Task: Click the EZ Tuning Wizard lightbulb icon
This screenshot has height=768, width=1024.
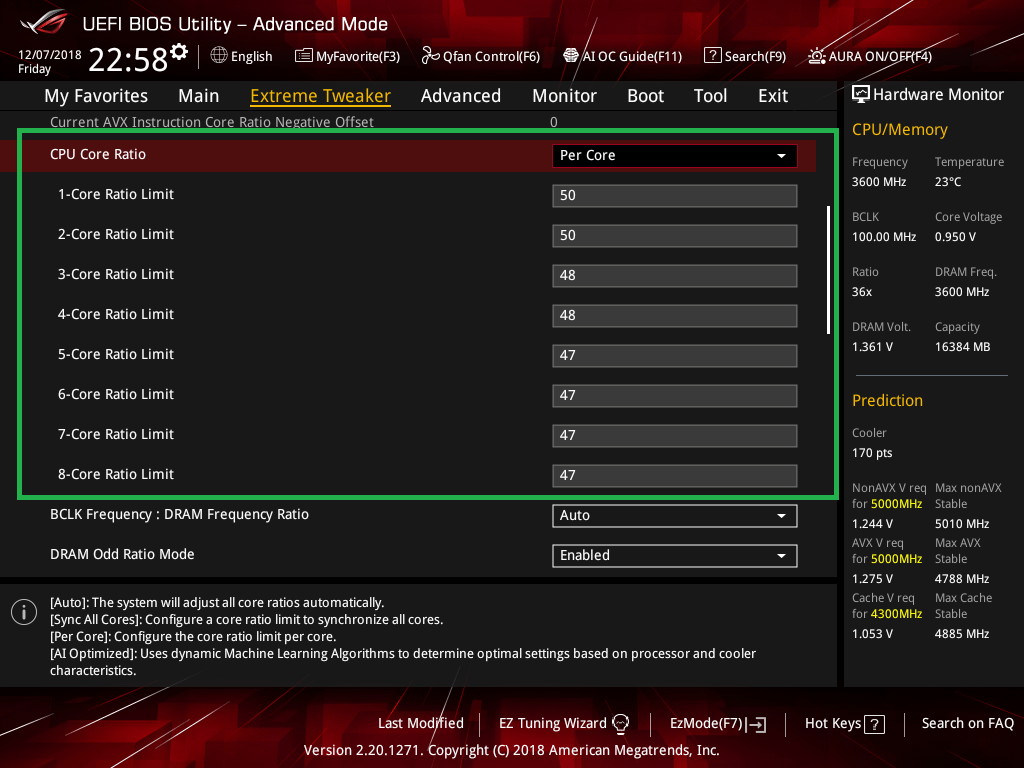Action: (x=620, y=723)
